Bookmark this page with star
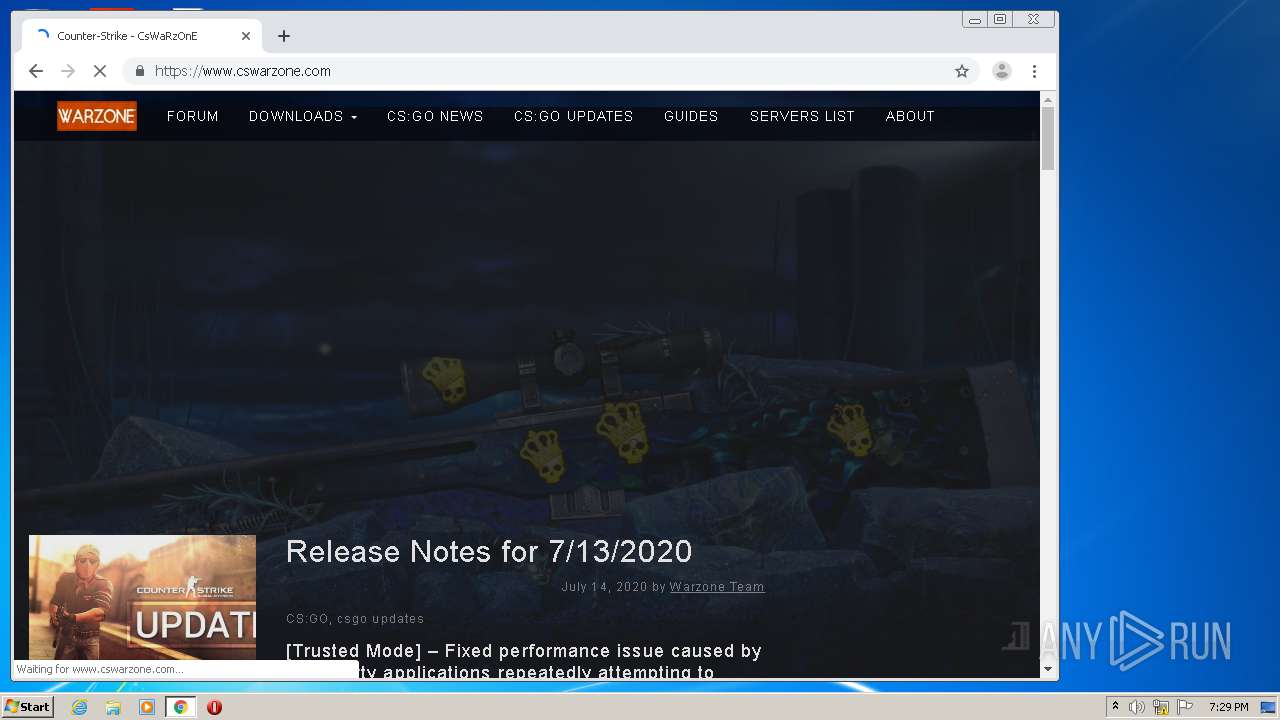1280x720 pixels. click(962, 71)
